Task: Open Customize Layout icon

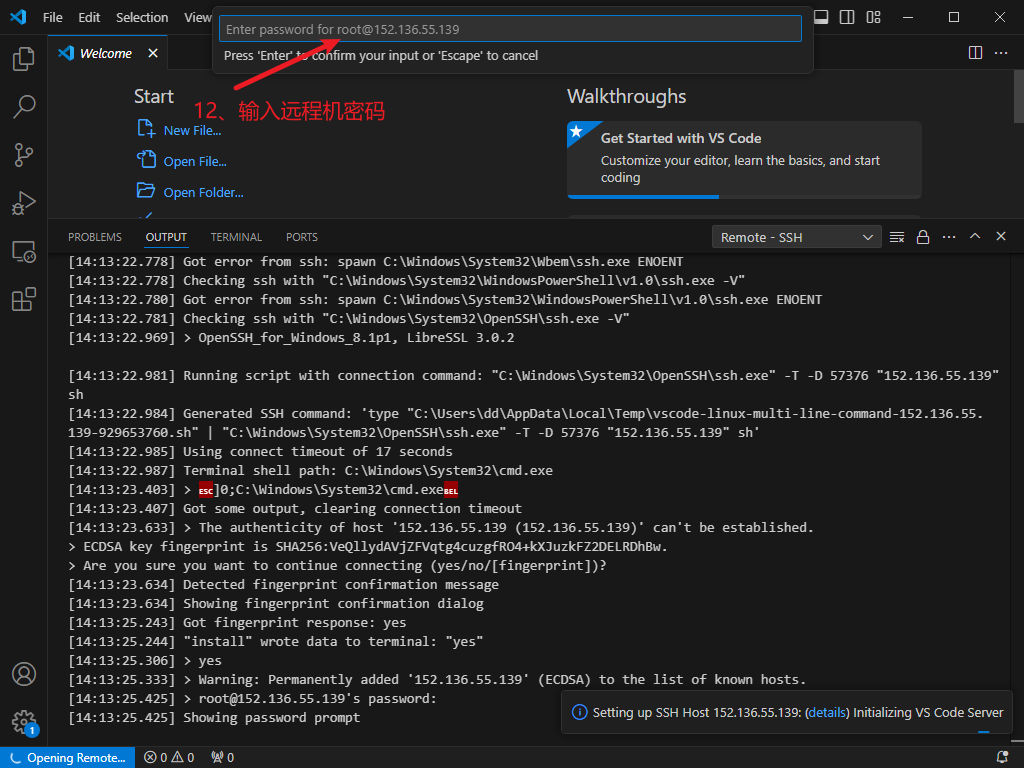Action: point(873,17)
